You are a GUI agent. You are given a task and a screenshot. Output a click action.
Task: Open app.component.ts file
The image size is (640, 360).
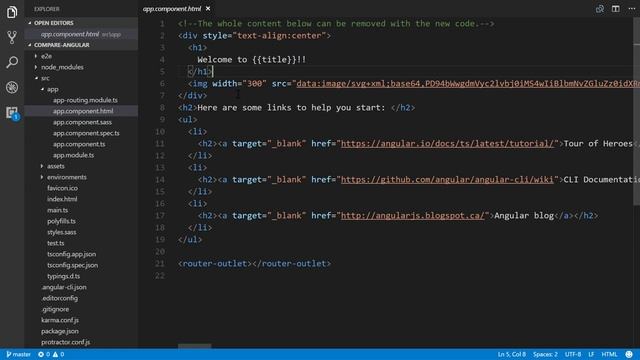coord(79,144)
